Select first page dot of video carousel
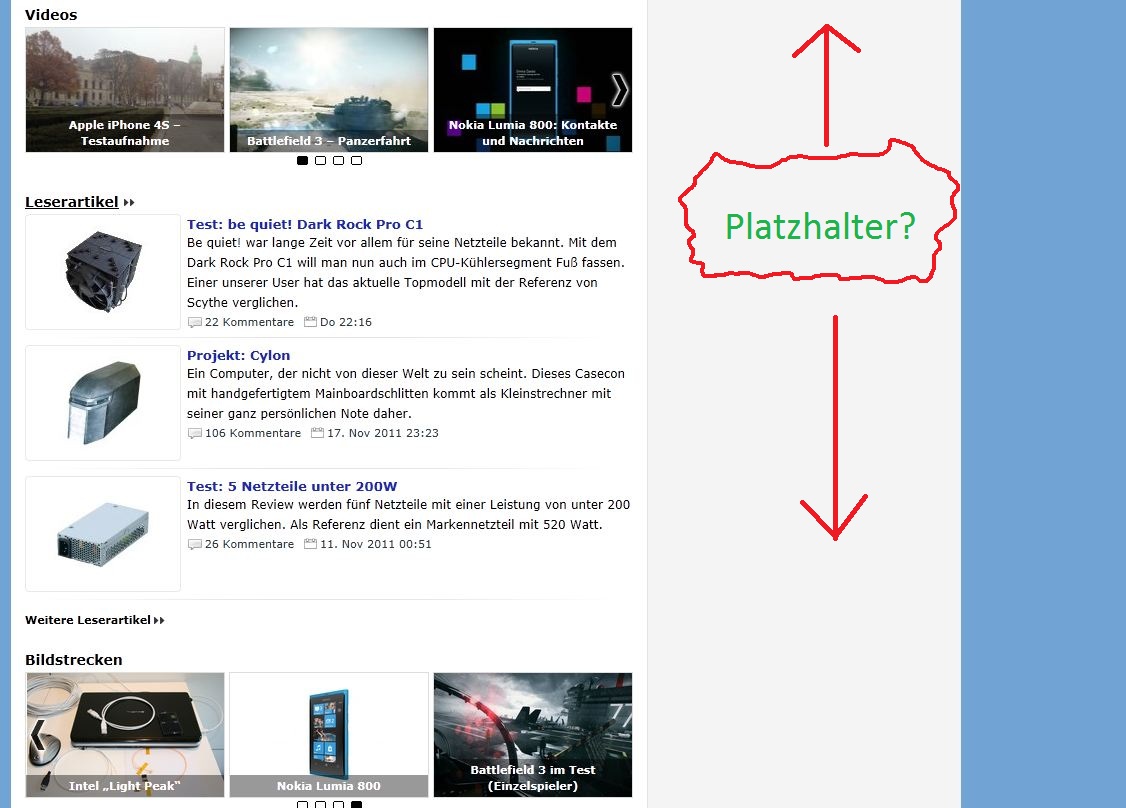This screenshot has height=808, width=1126. pyautogui.click(x=302, y=160)
